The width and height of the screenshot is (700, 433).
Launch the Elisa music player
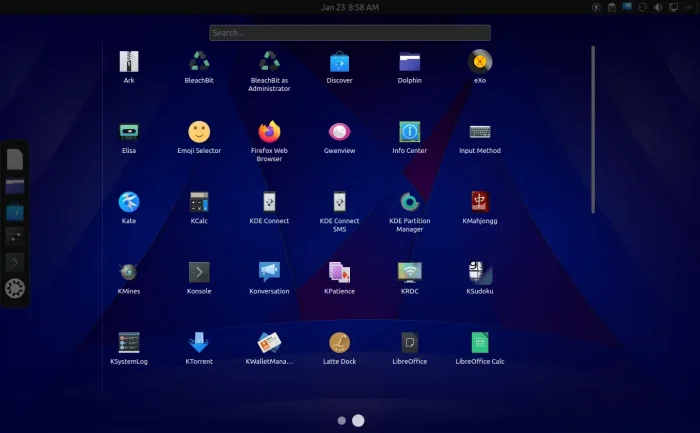(129, 132)
